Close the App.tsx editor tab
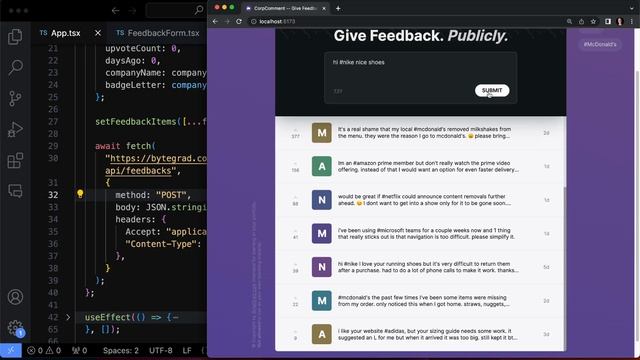This screenshot has width=640, height=360. click(98, 33)
